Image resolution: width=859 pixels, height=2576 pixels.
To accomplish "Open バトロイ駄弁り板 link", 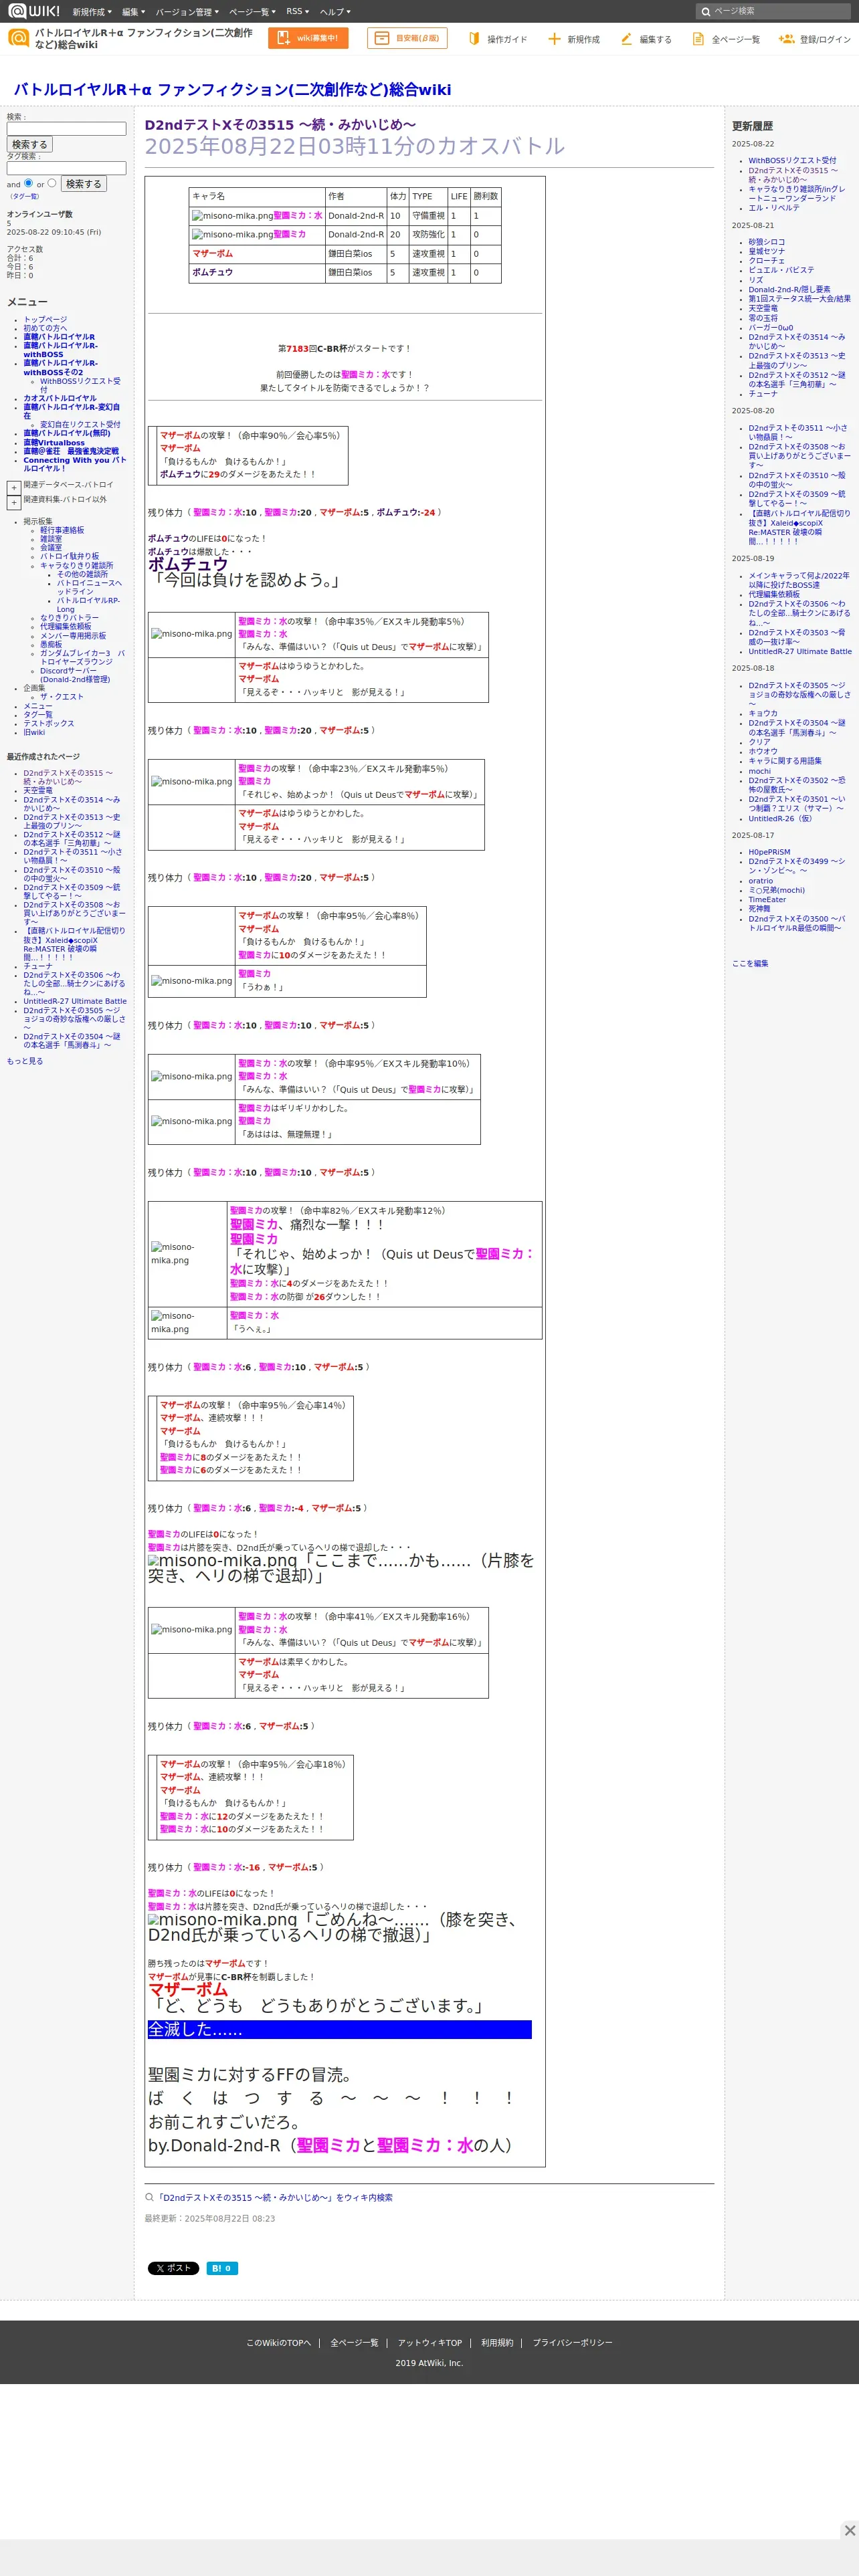I will pos(69,556).
